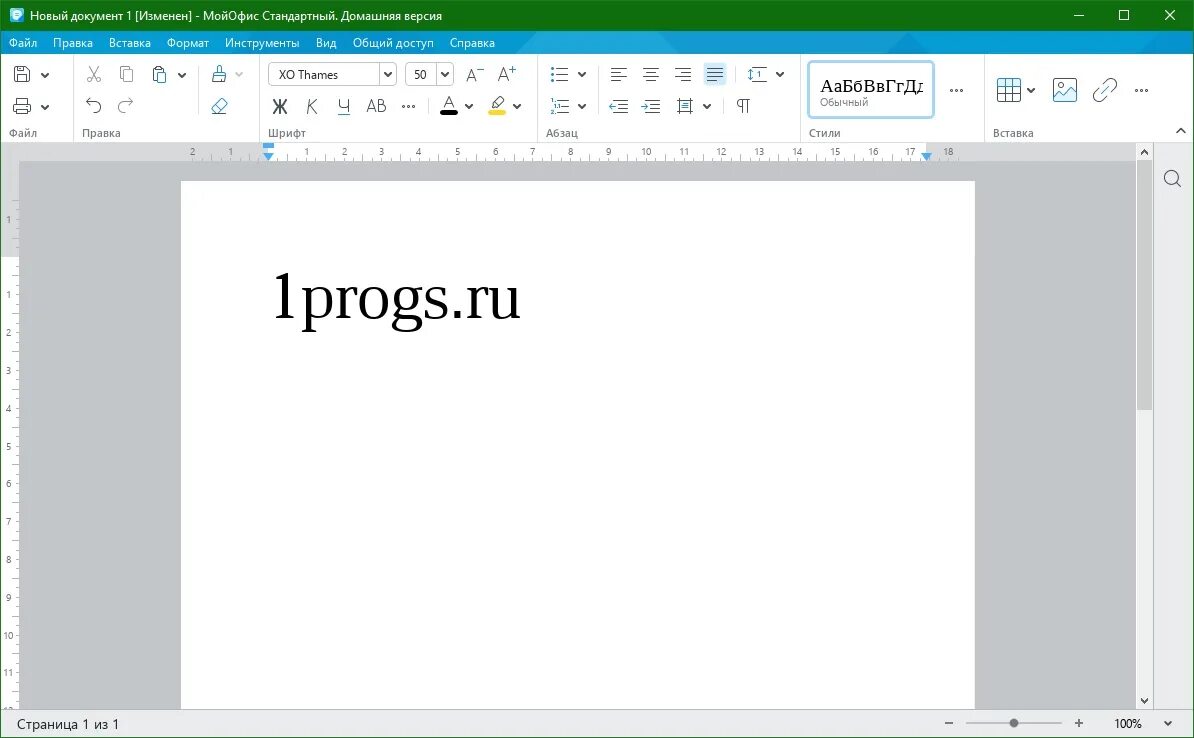
Task: Click the bulleted list icon
Action: [560, 74]
